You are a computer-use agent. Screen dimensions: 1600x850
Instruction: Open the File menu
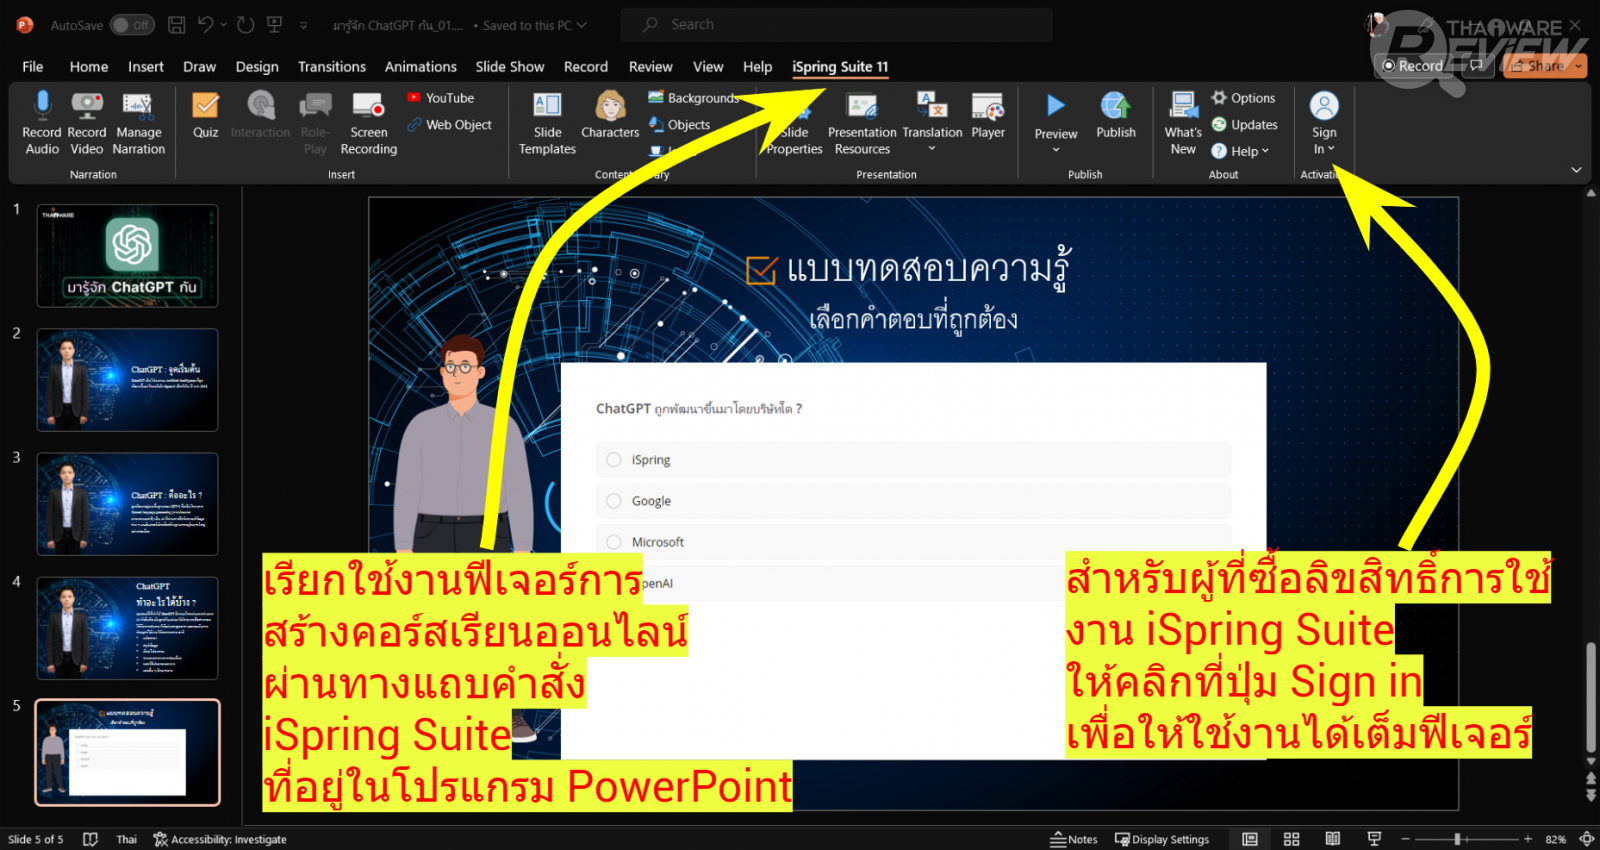click(x=33, y=66)
